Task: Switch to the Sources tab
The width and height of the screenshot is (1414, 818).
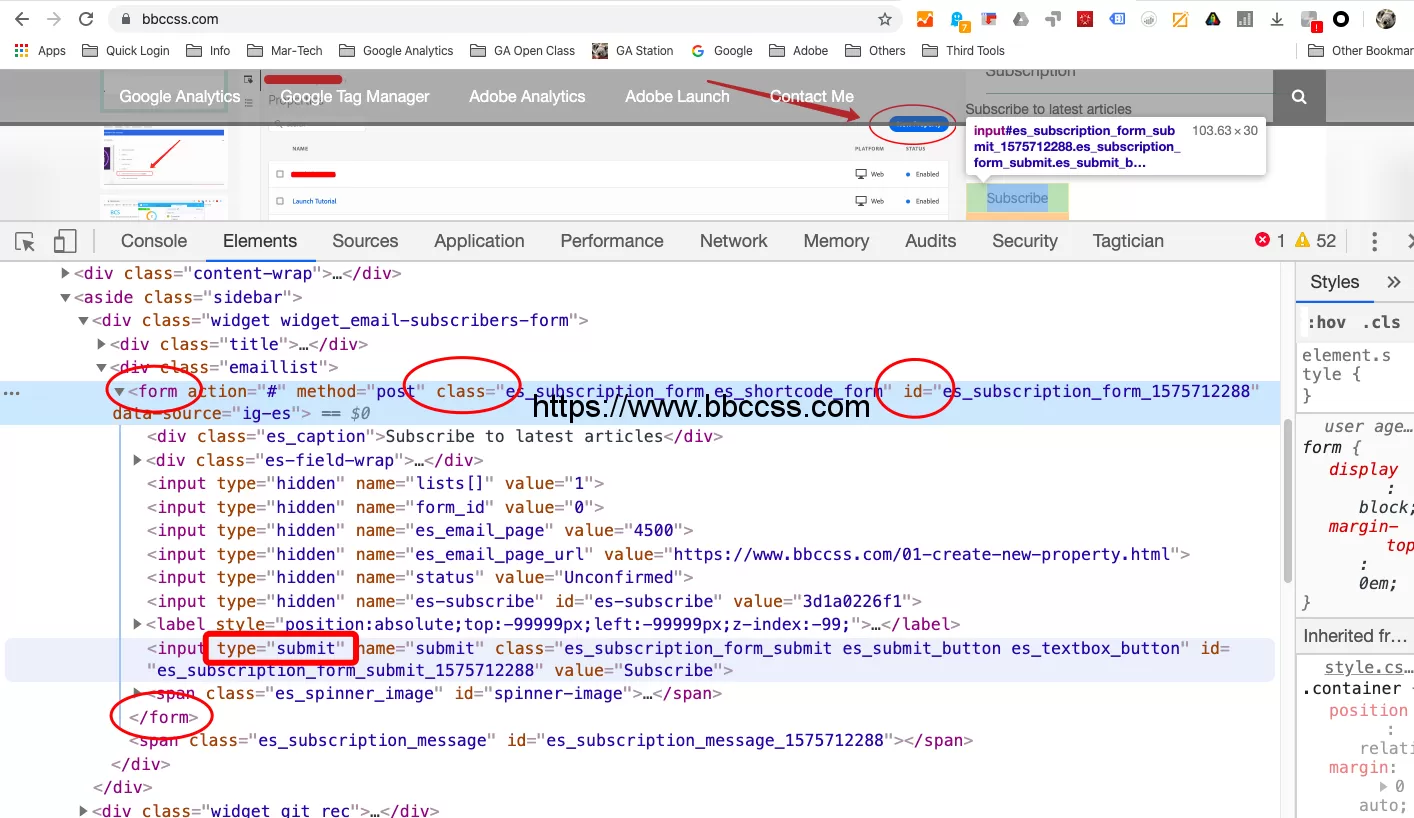Action: point(365,241)
